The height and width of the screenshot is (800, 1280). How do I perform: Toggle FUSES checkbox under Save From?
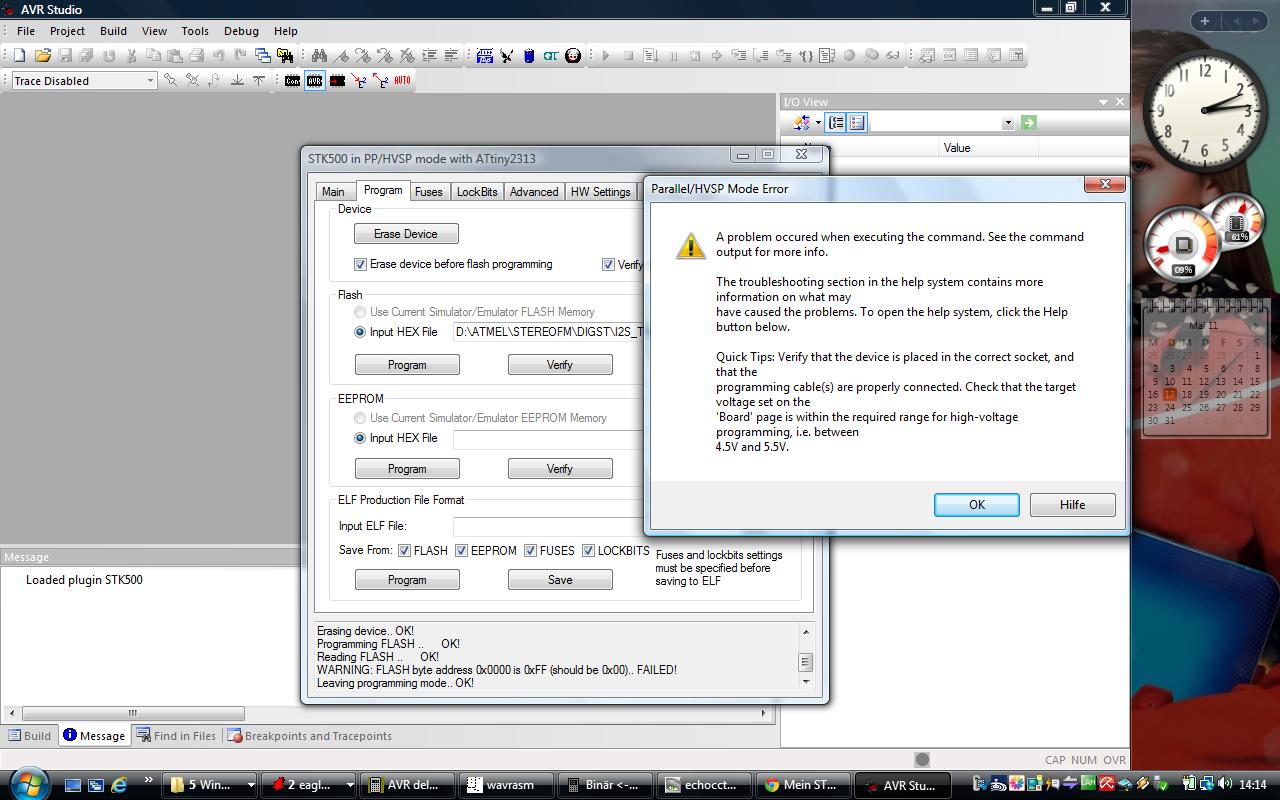[x=530, y=550]
